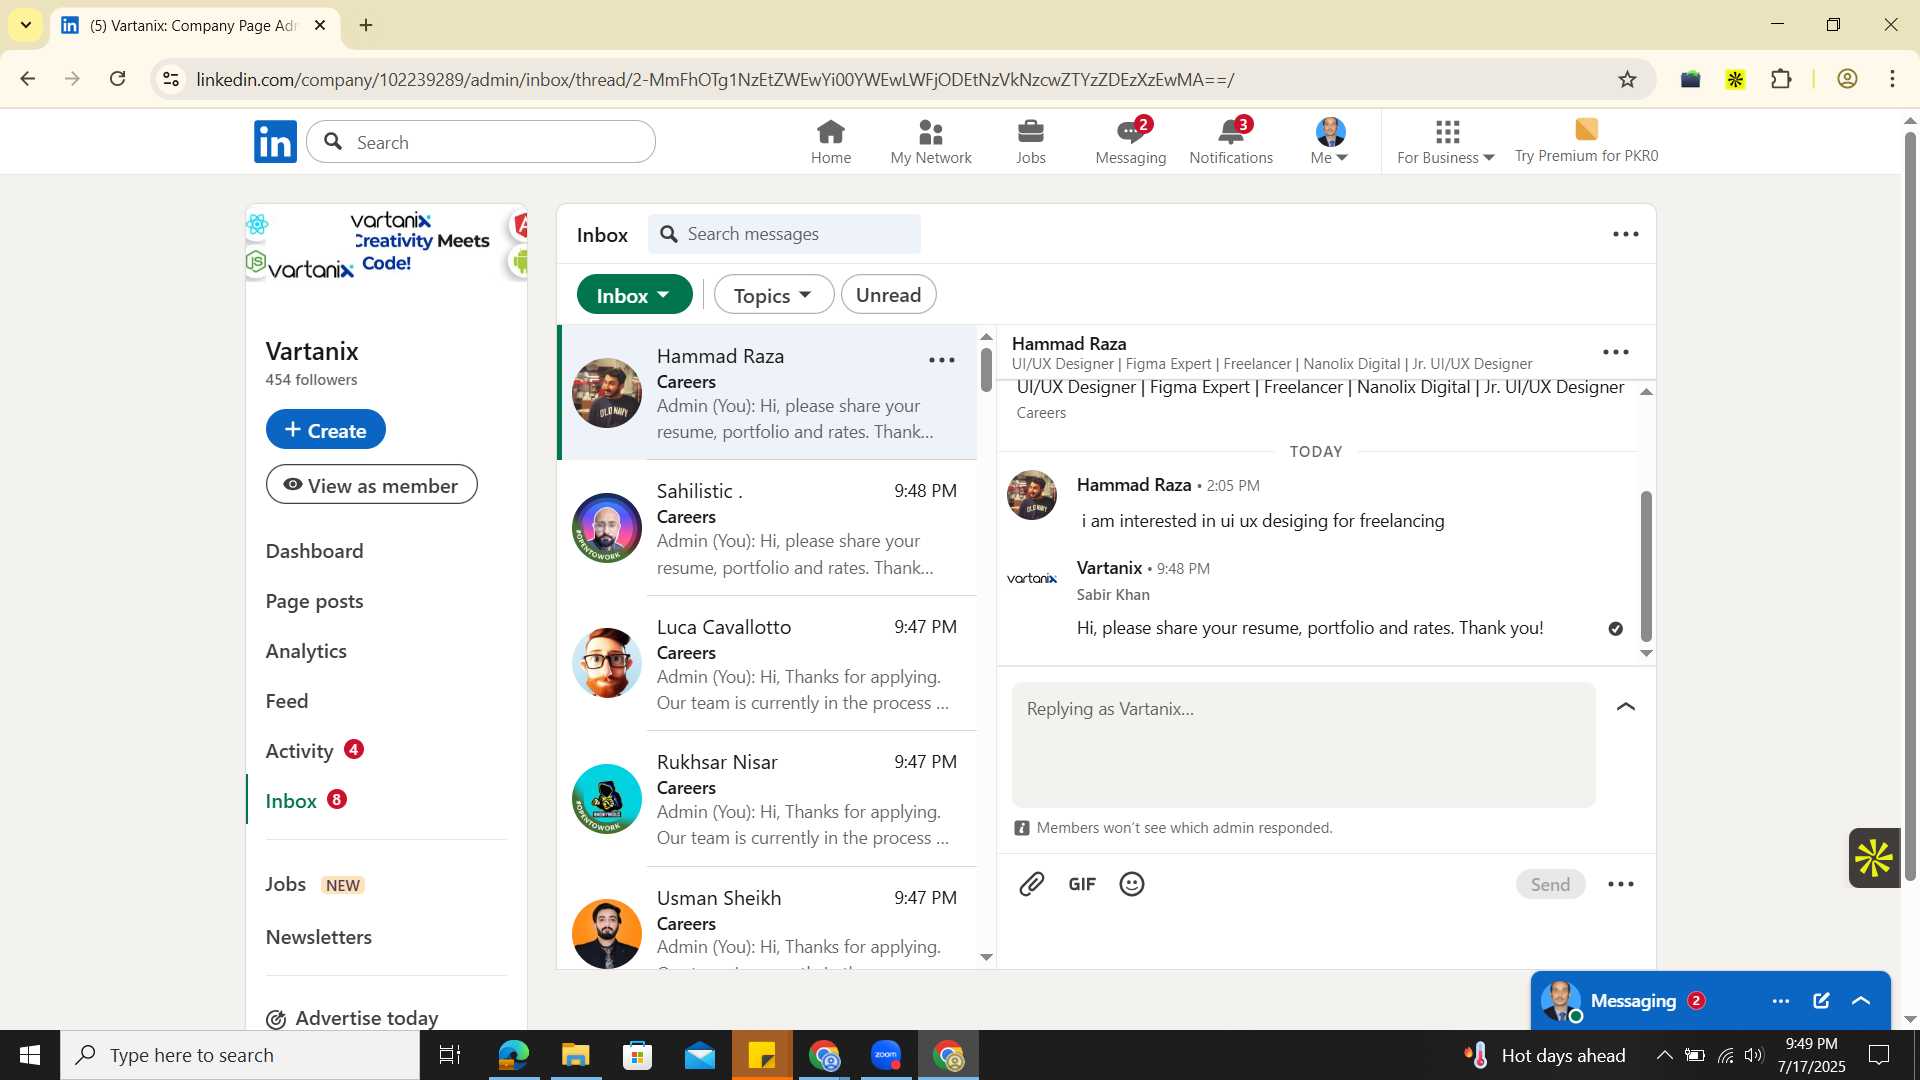
Task: Open LinkedIn home via logo
Action: point(275,142)
